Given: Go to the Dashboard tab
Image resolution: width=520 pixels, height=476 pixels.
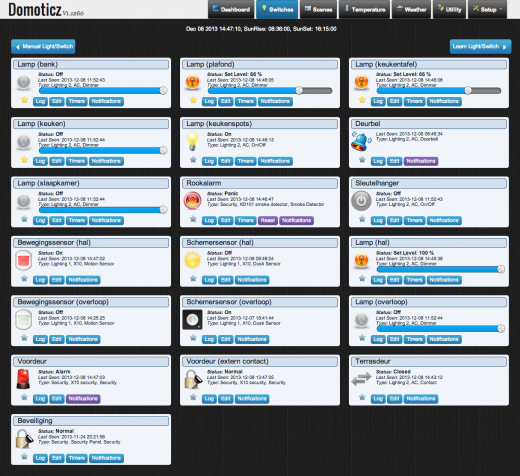Looking at the screenshot, I should pos(232,10).
